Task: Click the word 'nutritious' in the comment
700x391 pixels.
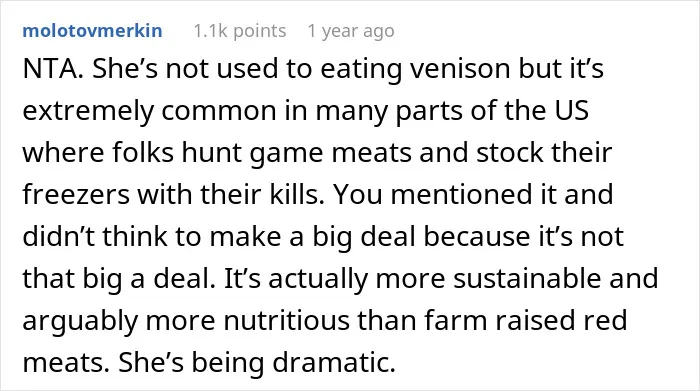Action: click(286, 320)
